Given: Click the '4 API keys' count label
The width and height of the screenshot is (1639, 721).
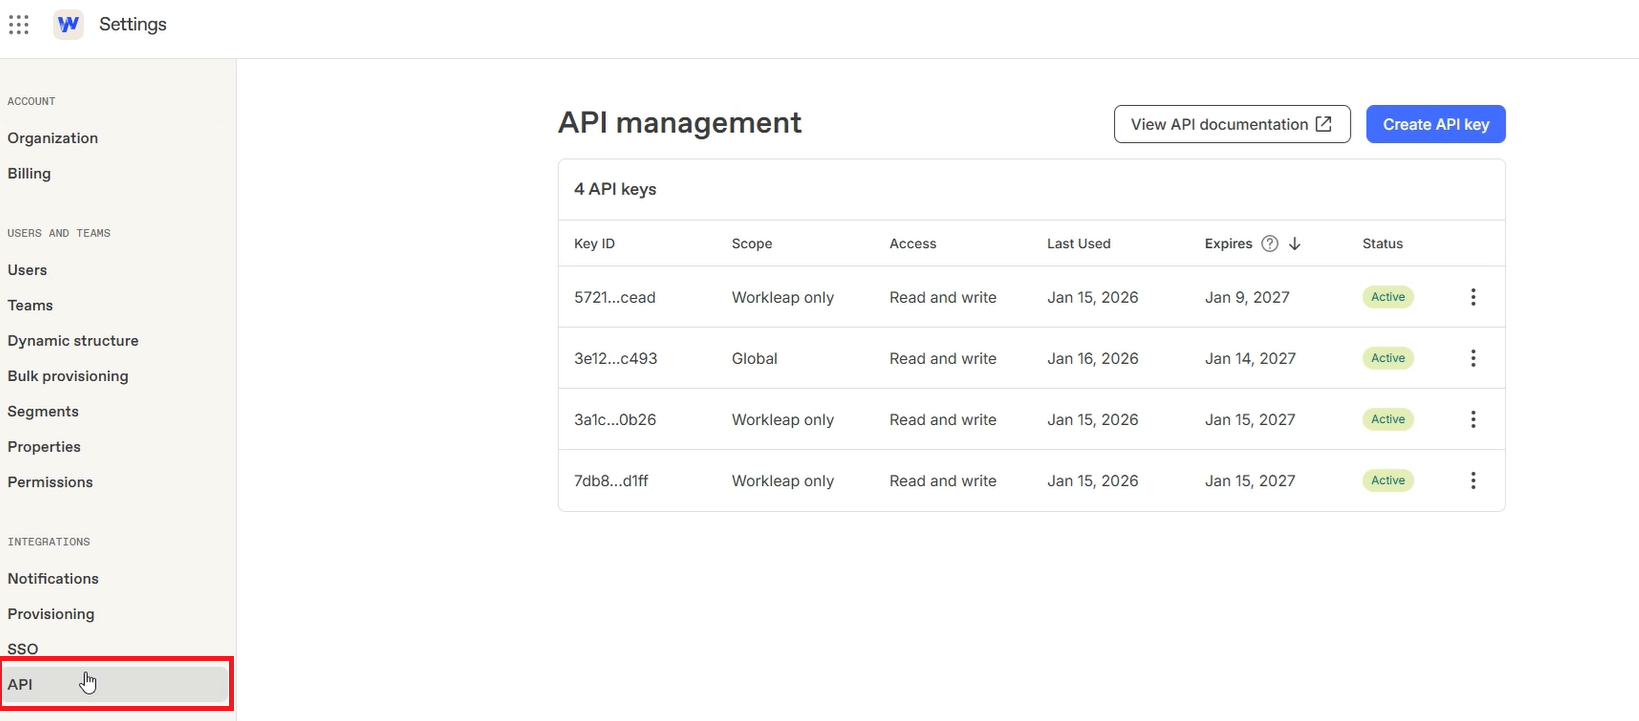Looking at the screenshot, I should point(615,189).
